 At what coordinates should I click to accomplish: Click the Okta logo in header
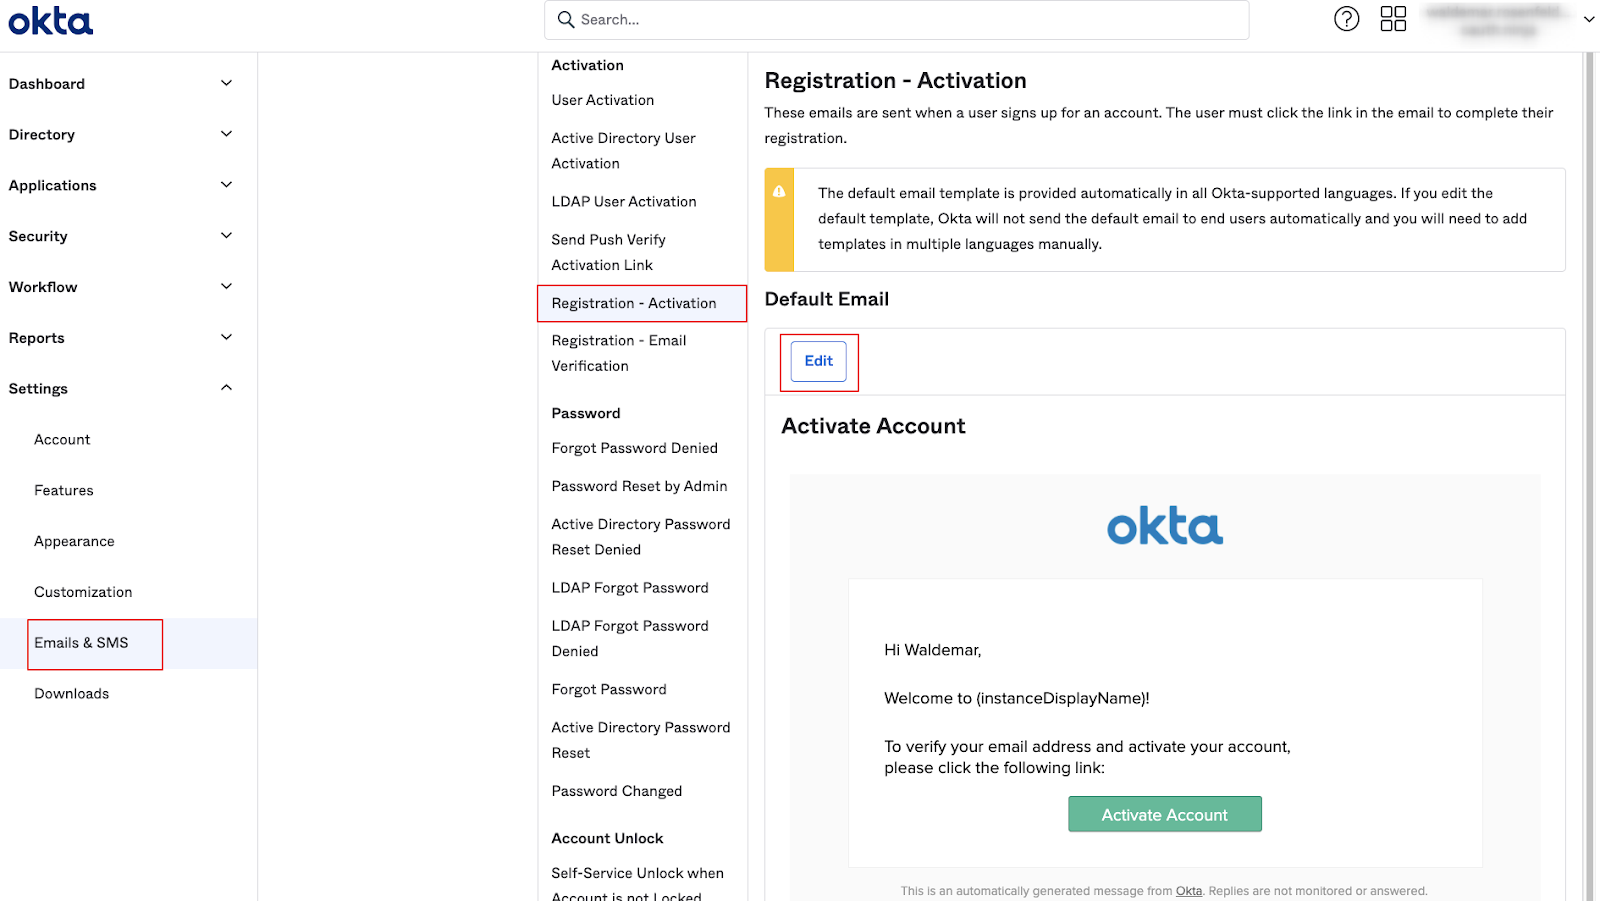[51, 21]
